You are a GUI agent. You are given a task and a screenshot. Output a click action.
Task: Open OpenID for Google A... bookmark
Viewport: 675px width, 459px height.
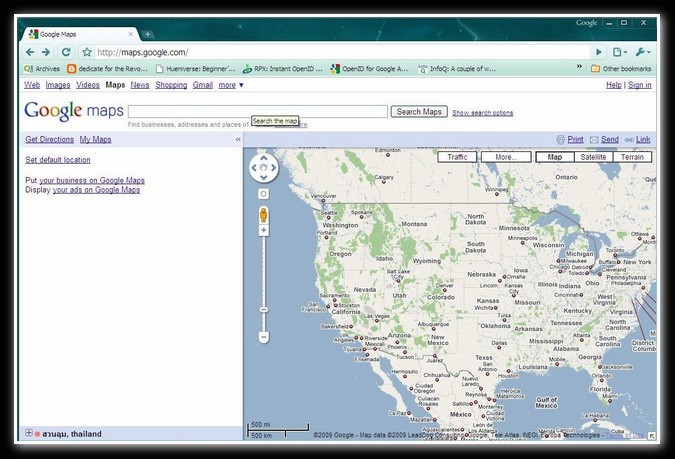(369, 68)
